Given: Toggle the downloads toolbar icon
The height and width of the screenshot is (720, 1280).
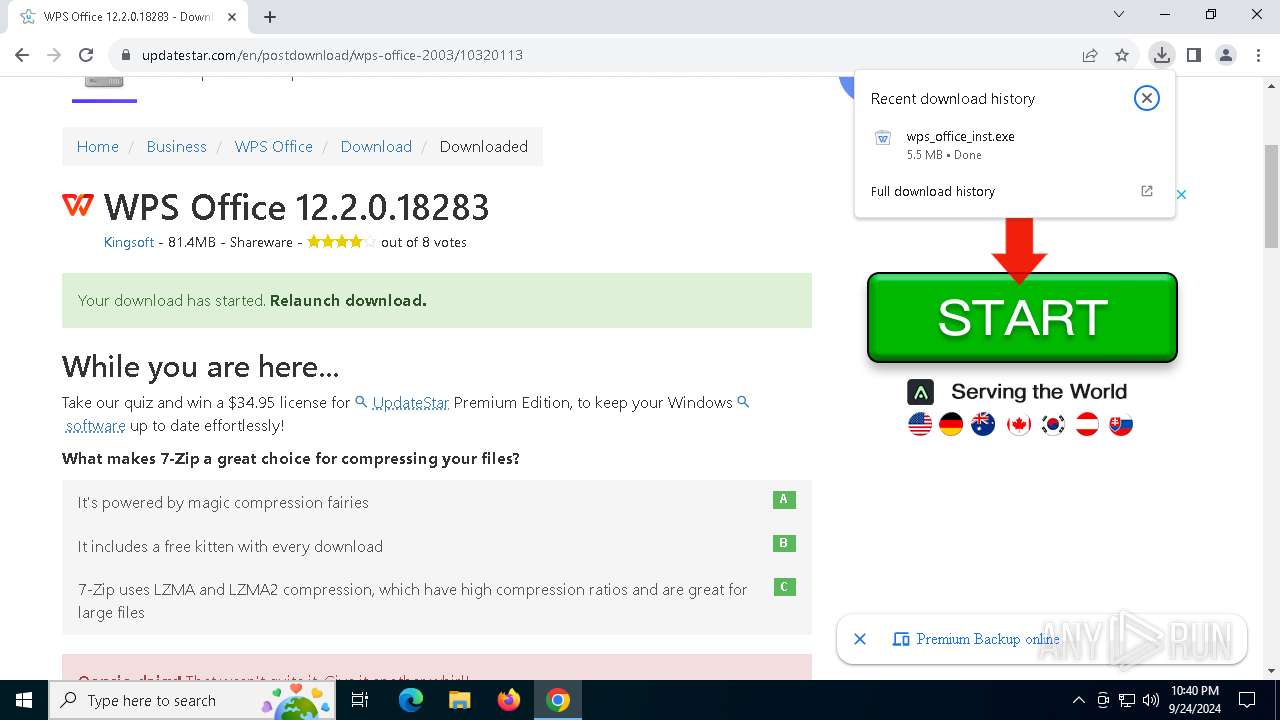Looking at the screenshot, I should pyautogui.click(x=1161, y=55).
